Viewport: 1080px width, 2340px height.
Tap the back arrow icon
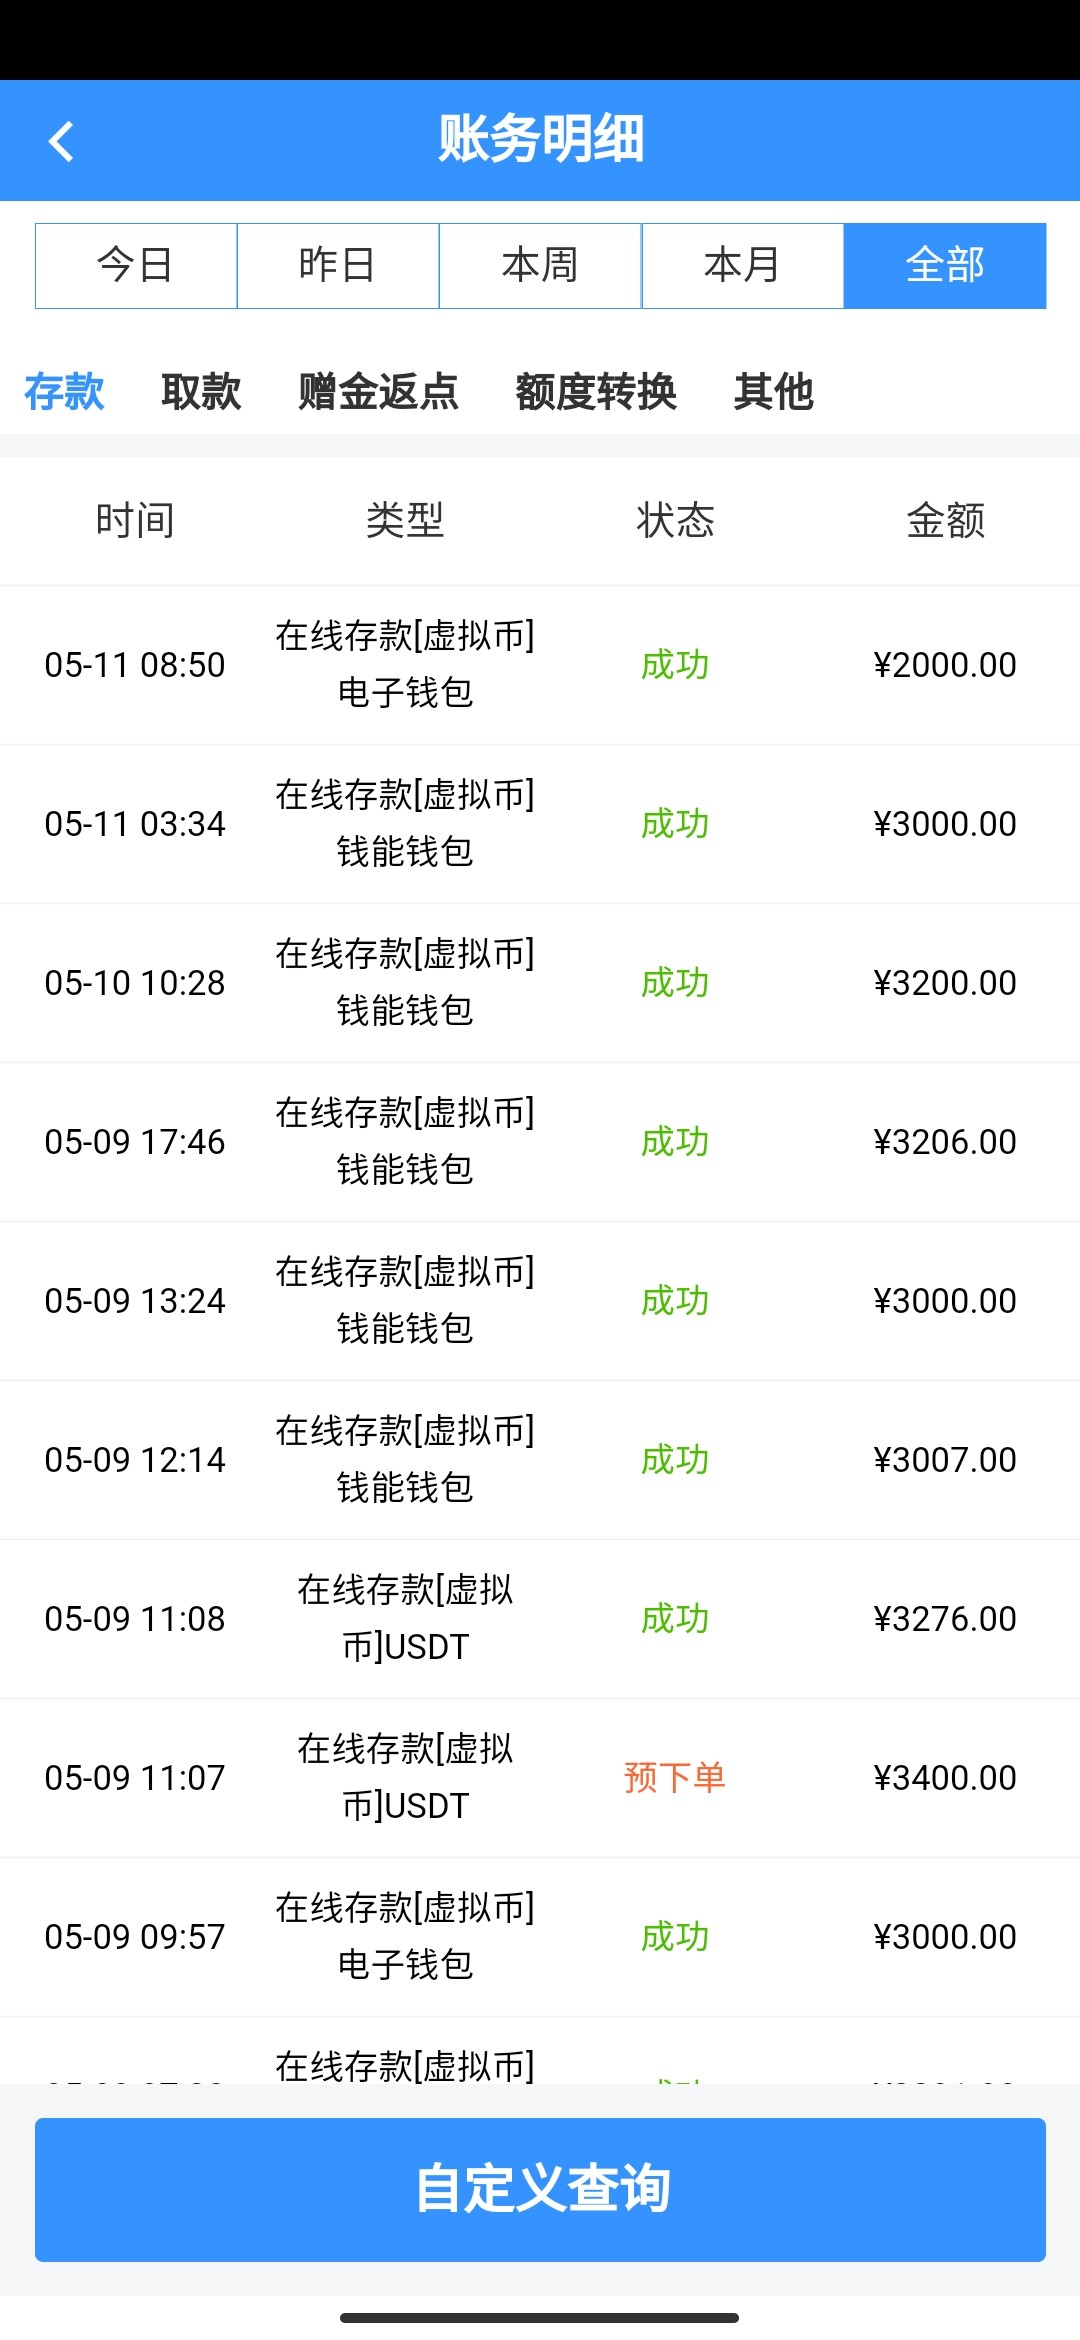pos(62,141)
